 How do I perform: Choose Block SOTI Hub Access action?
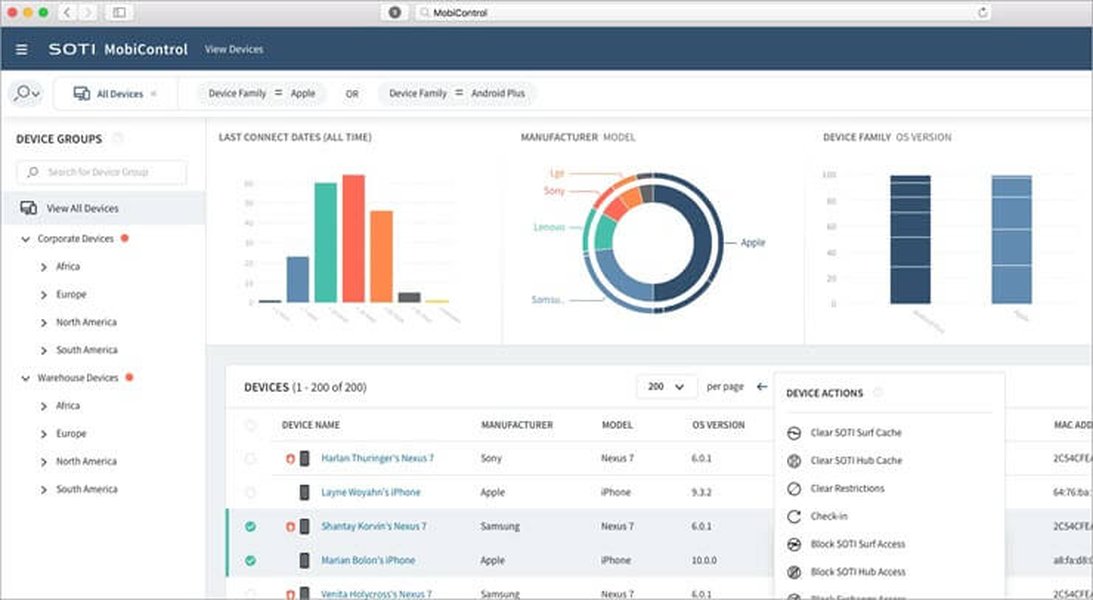tap(857, 572)
